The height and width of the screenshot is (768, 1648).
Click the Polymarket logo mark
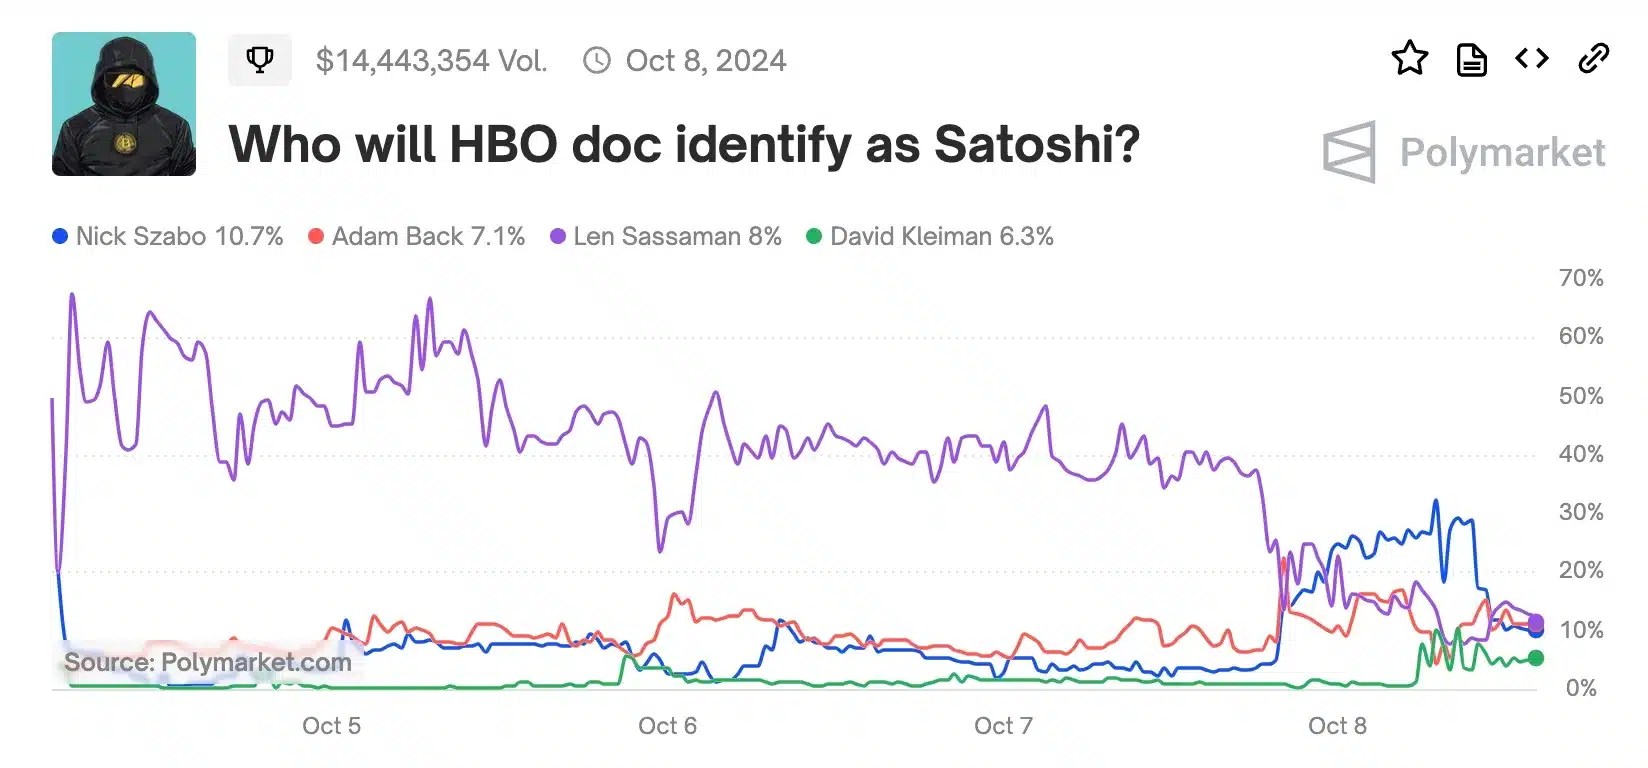[x=1349, y=152]
